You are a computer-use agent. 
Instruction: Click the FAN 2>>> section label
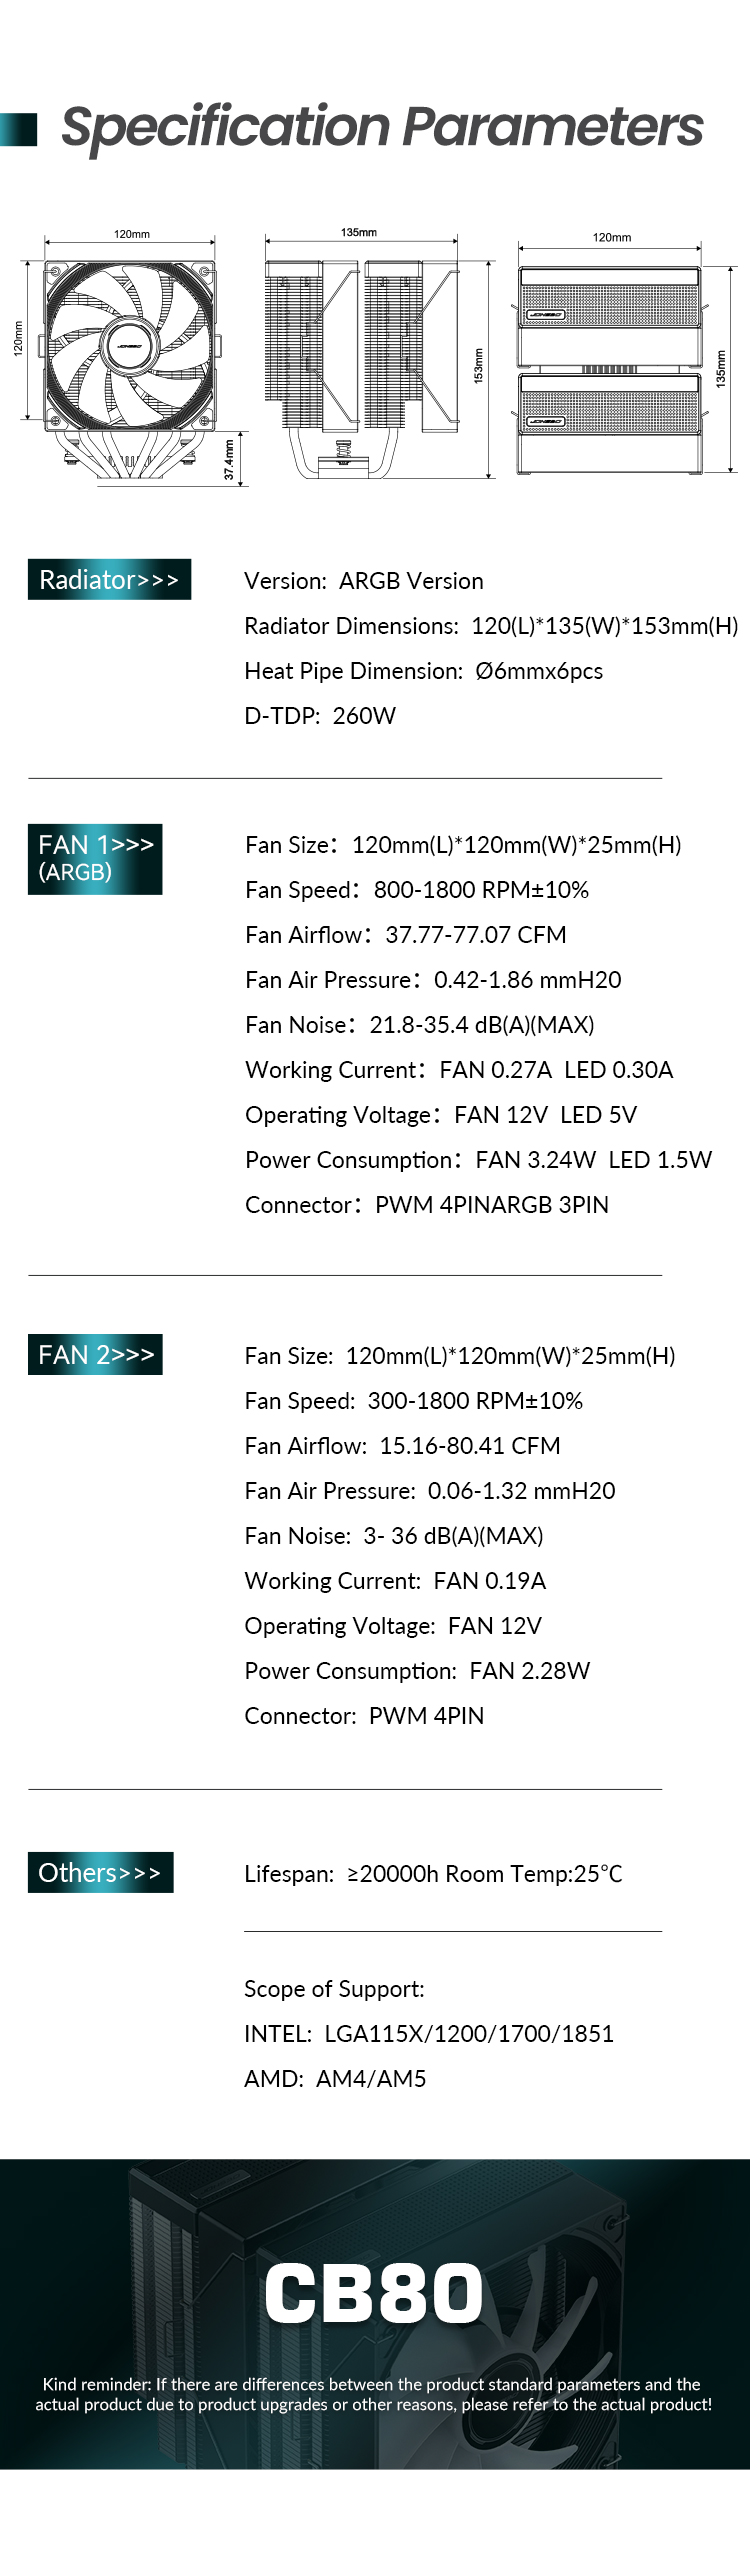(95, 1355)
